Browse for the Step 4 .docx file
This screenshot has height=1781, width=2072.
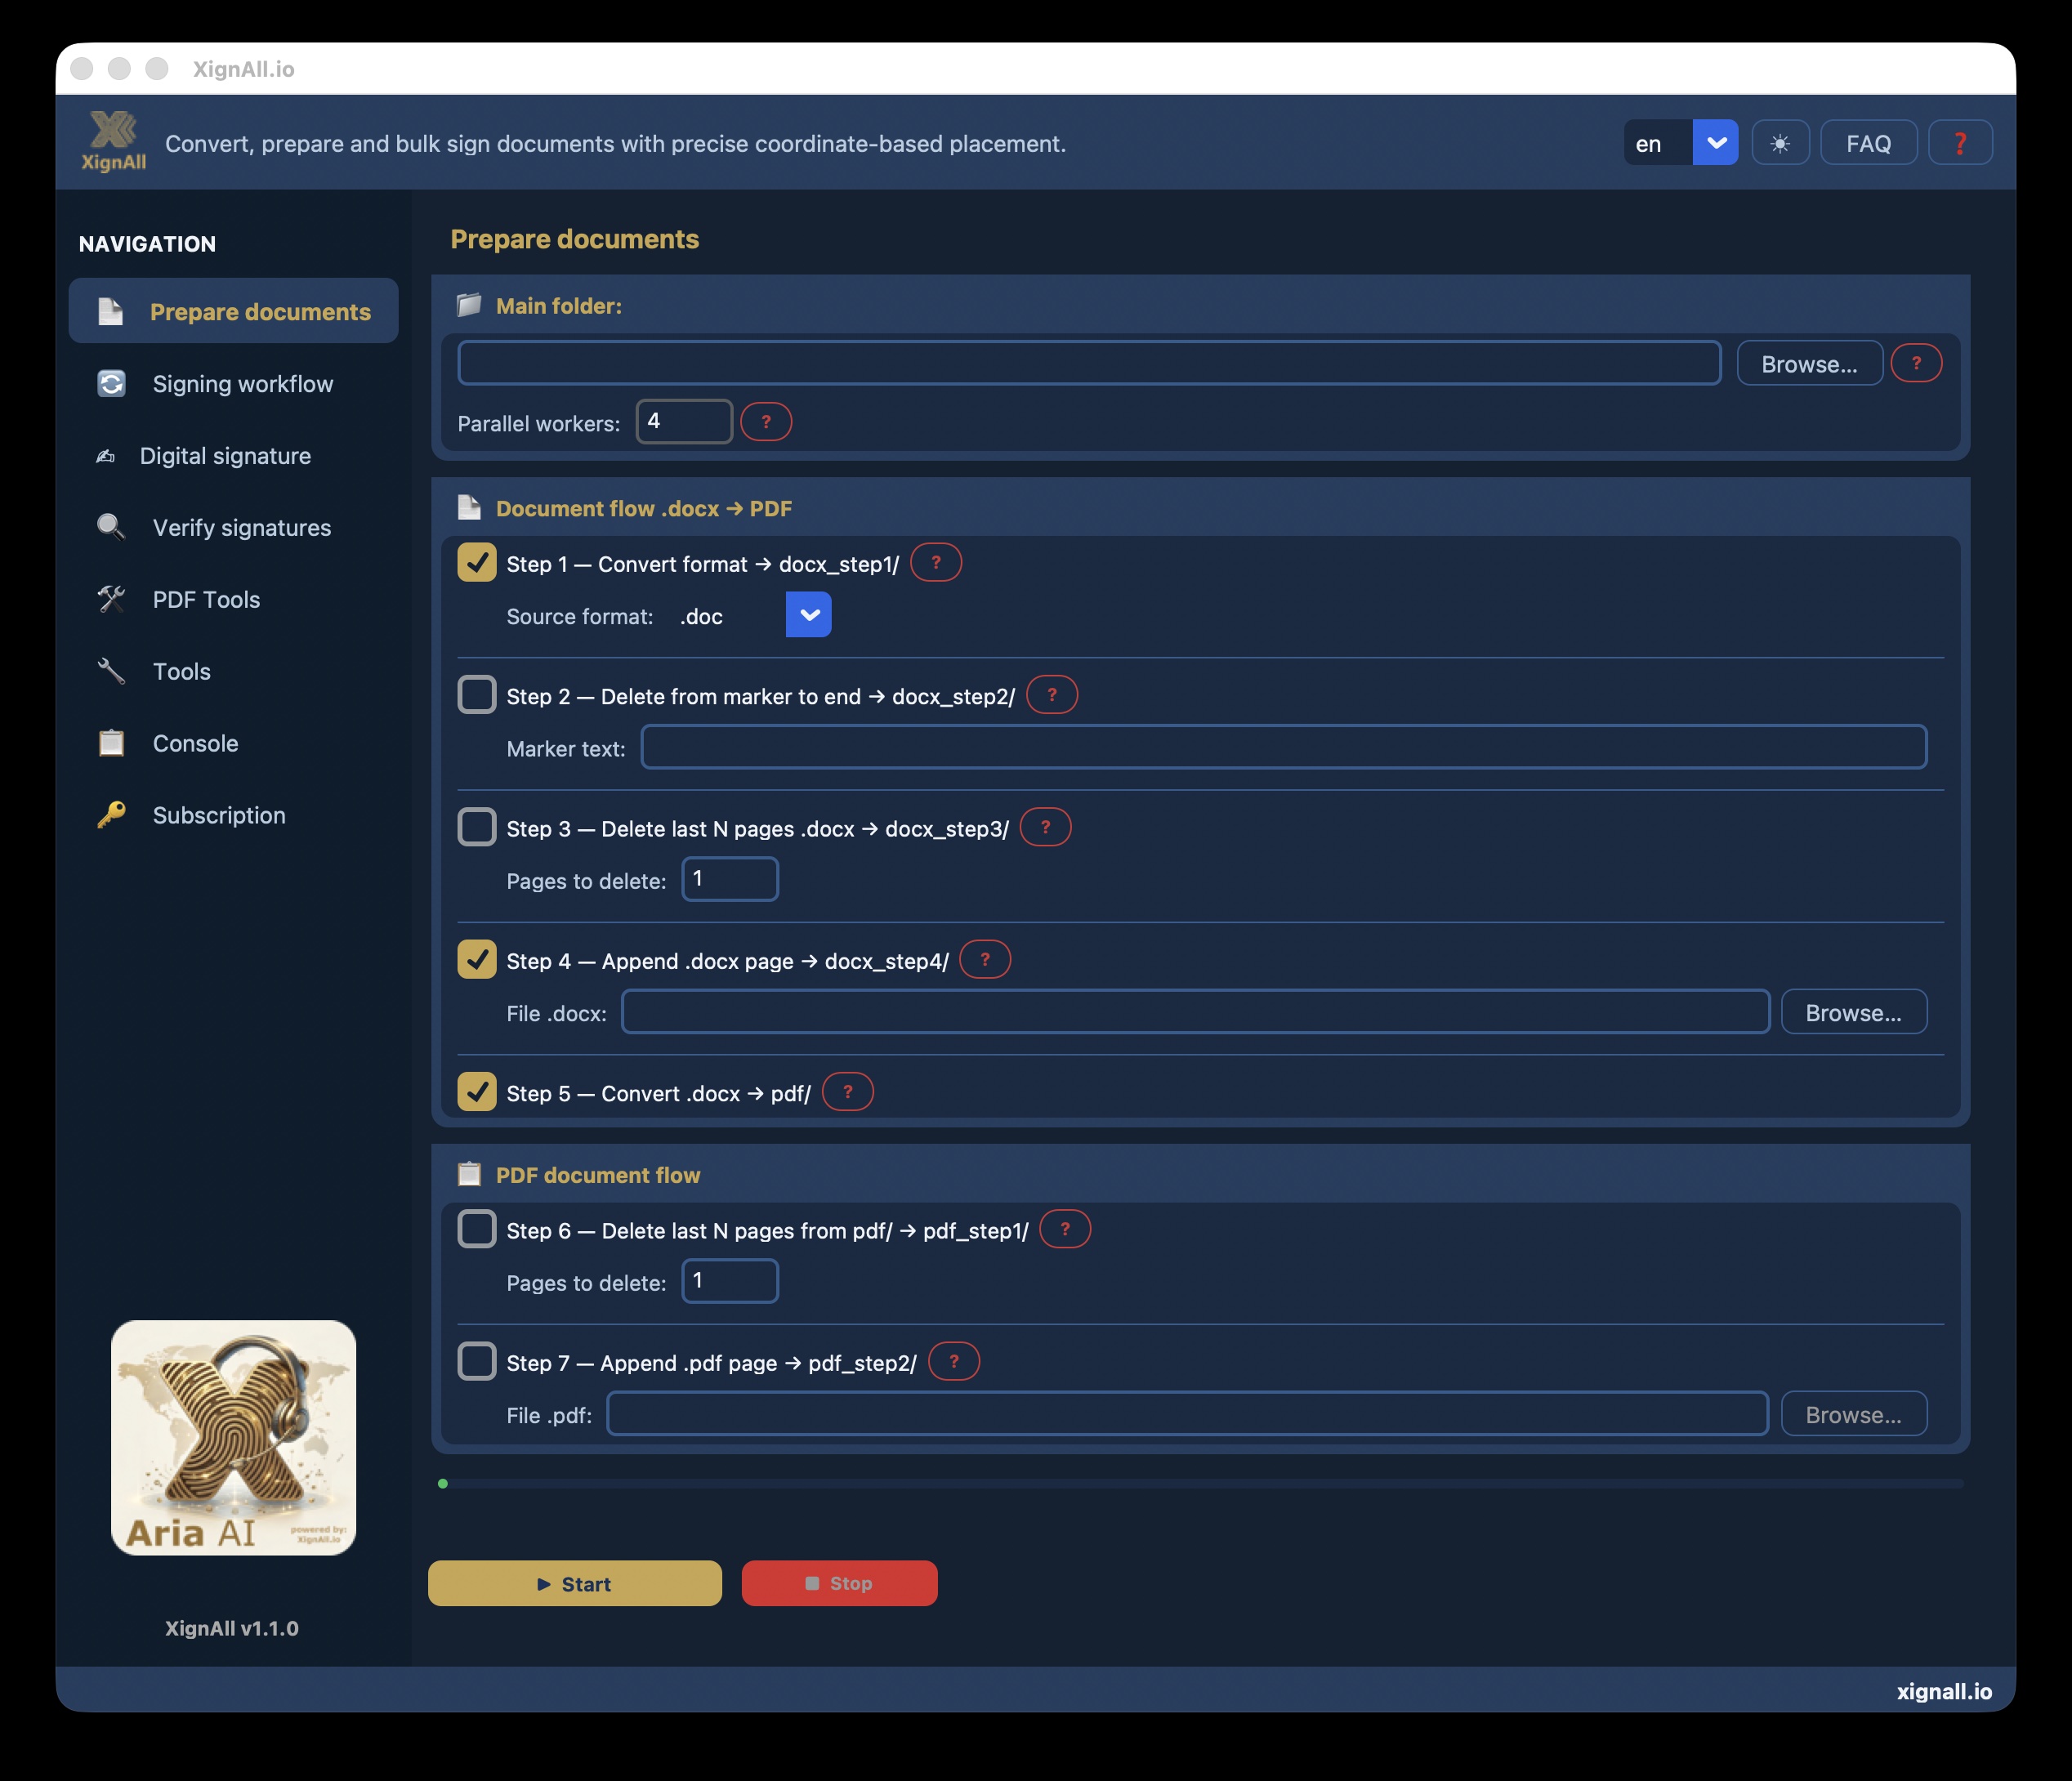click(1853, 1012)
